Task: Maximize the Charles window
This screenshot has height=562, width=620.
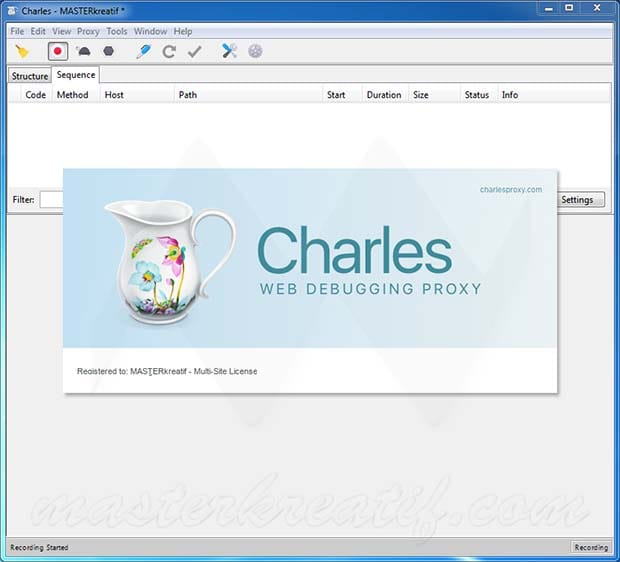Action: pos(569,8)
